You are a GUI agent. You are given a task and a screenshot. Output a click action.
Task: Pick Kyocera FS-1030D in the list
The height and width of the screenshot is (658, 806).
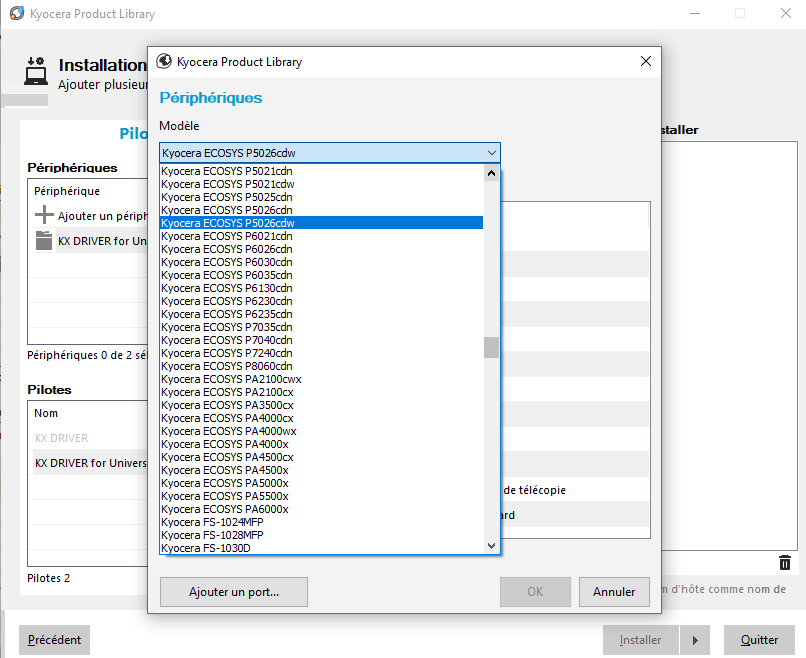click(x=206, y=548)
